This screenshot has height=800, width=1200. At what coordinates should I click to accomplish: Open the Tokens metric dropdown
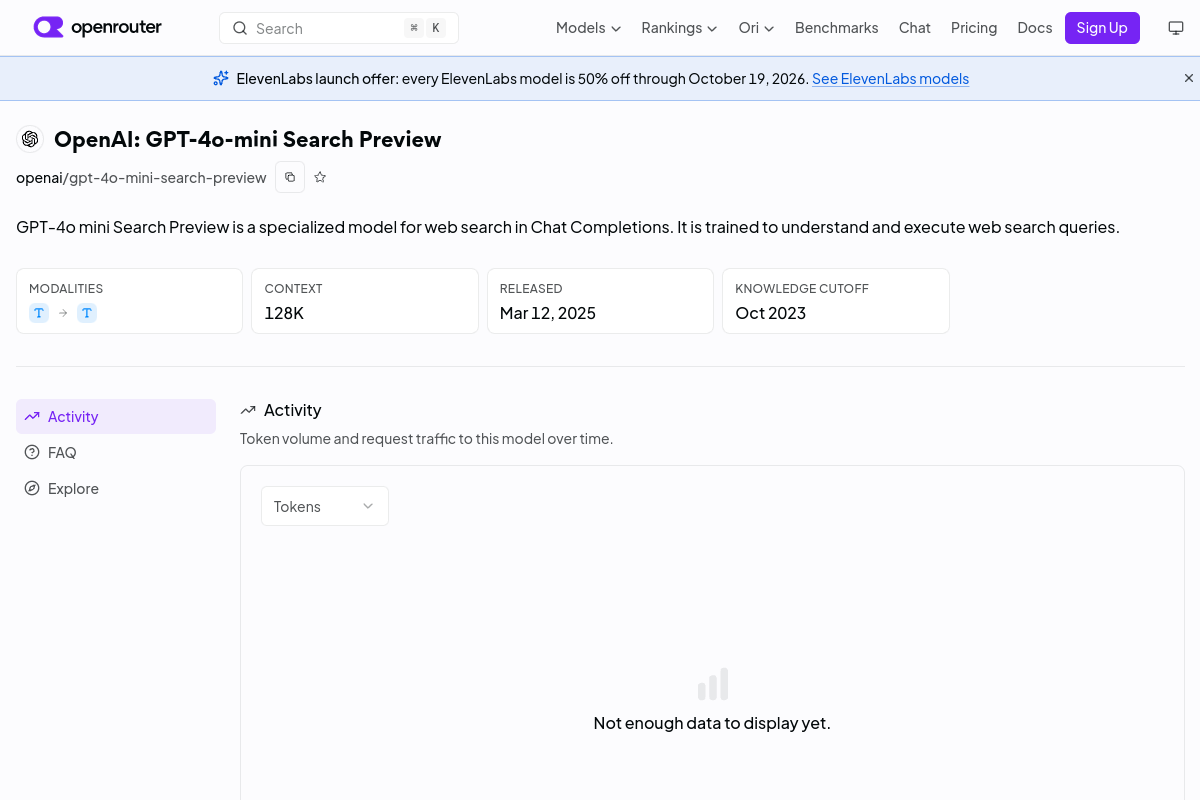[325, 506]
